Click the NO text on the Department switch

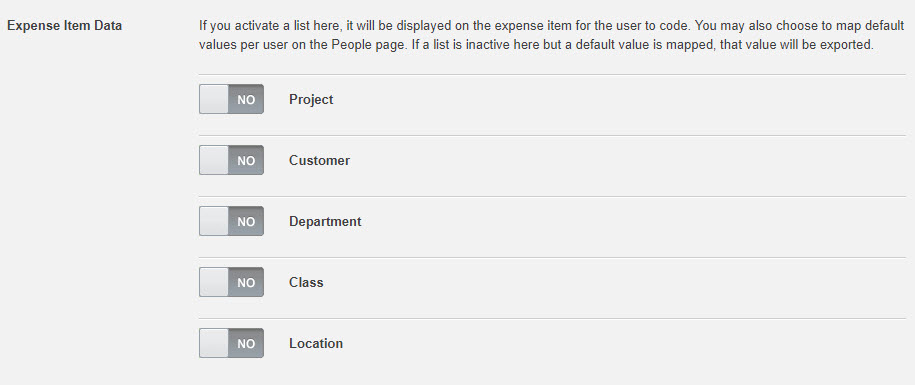tap(246, 222)
